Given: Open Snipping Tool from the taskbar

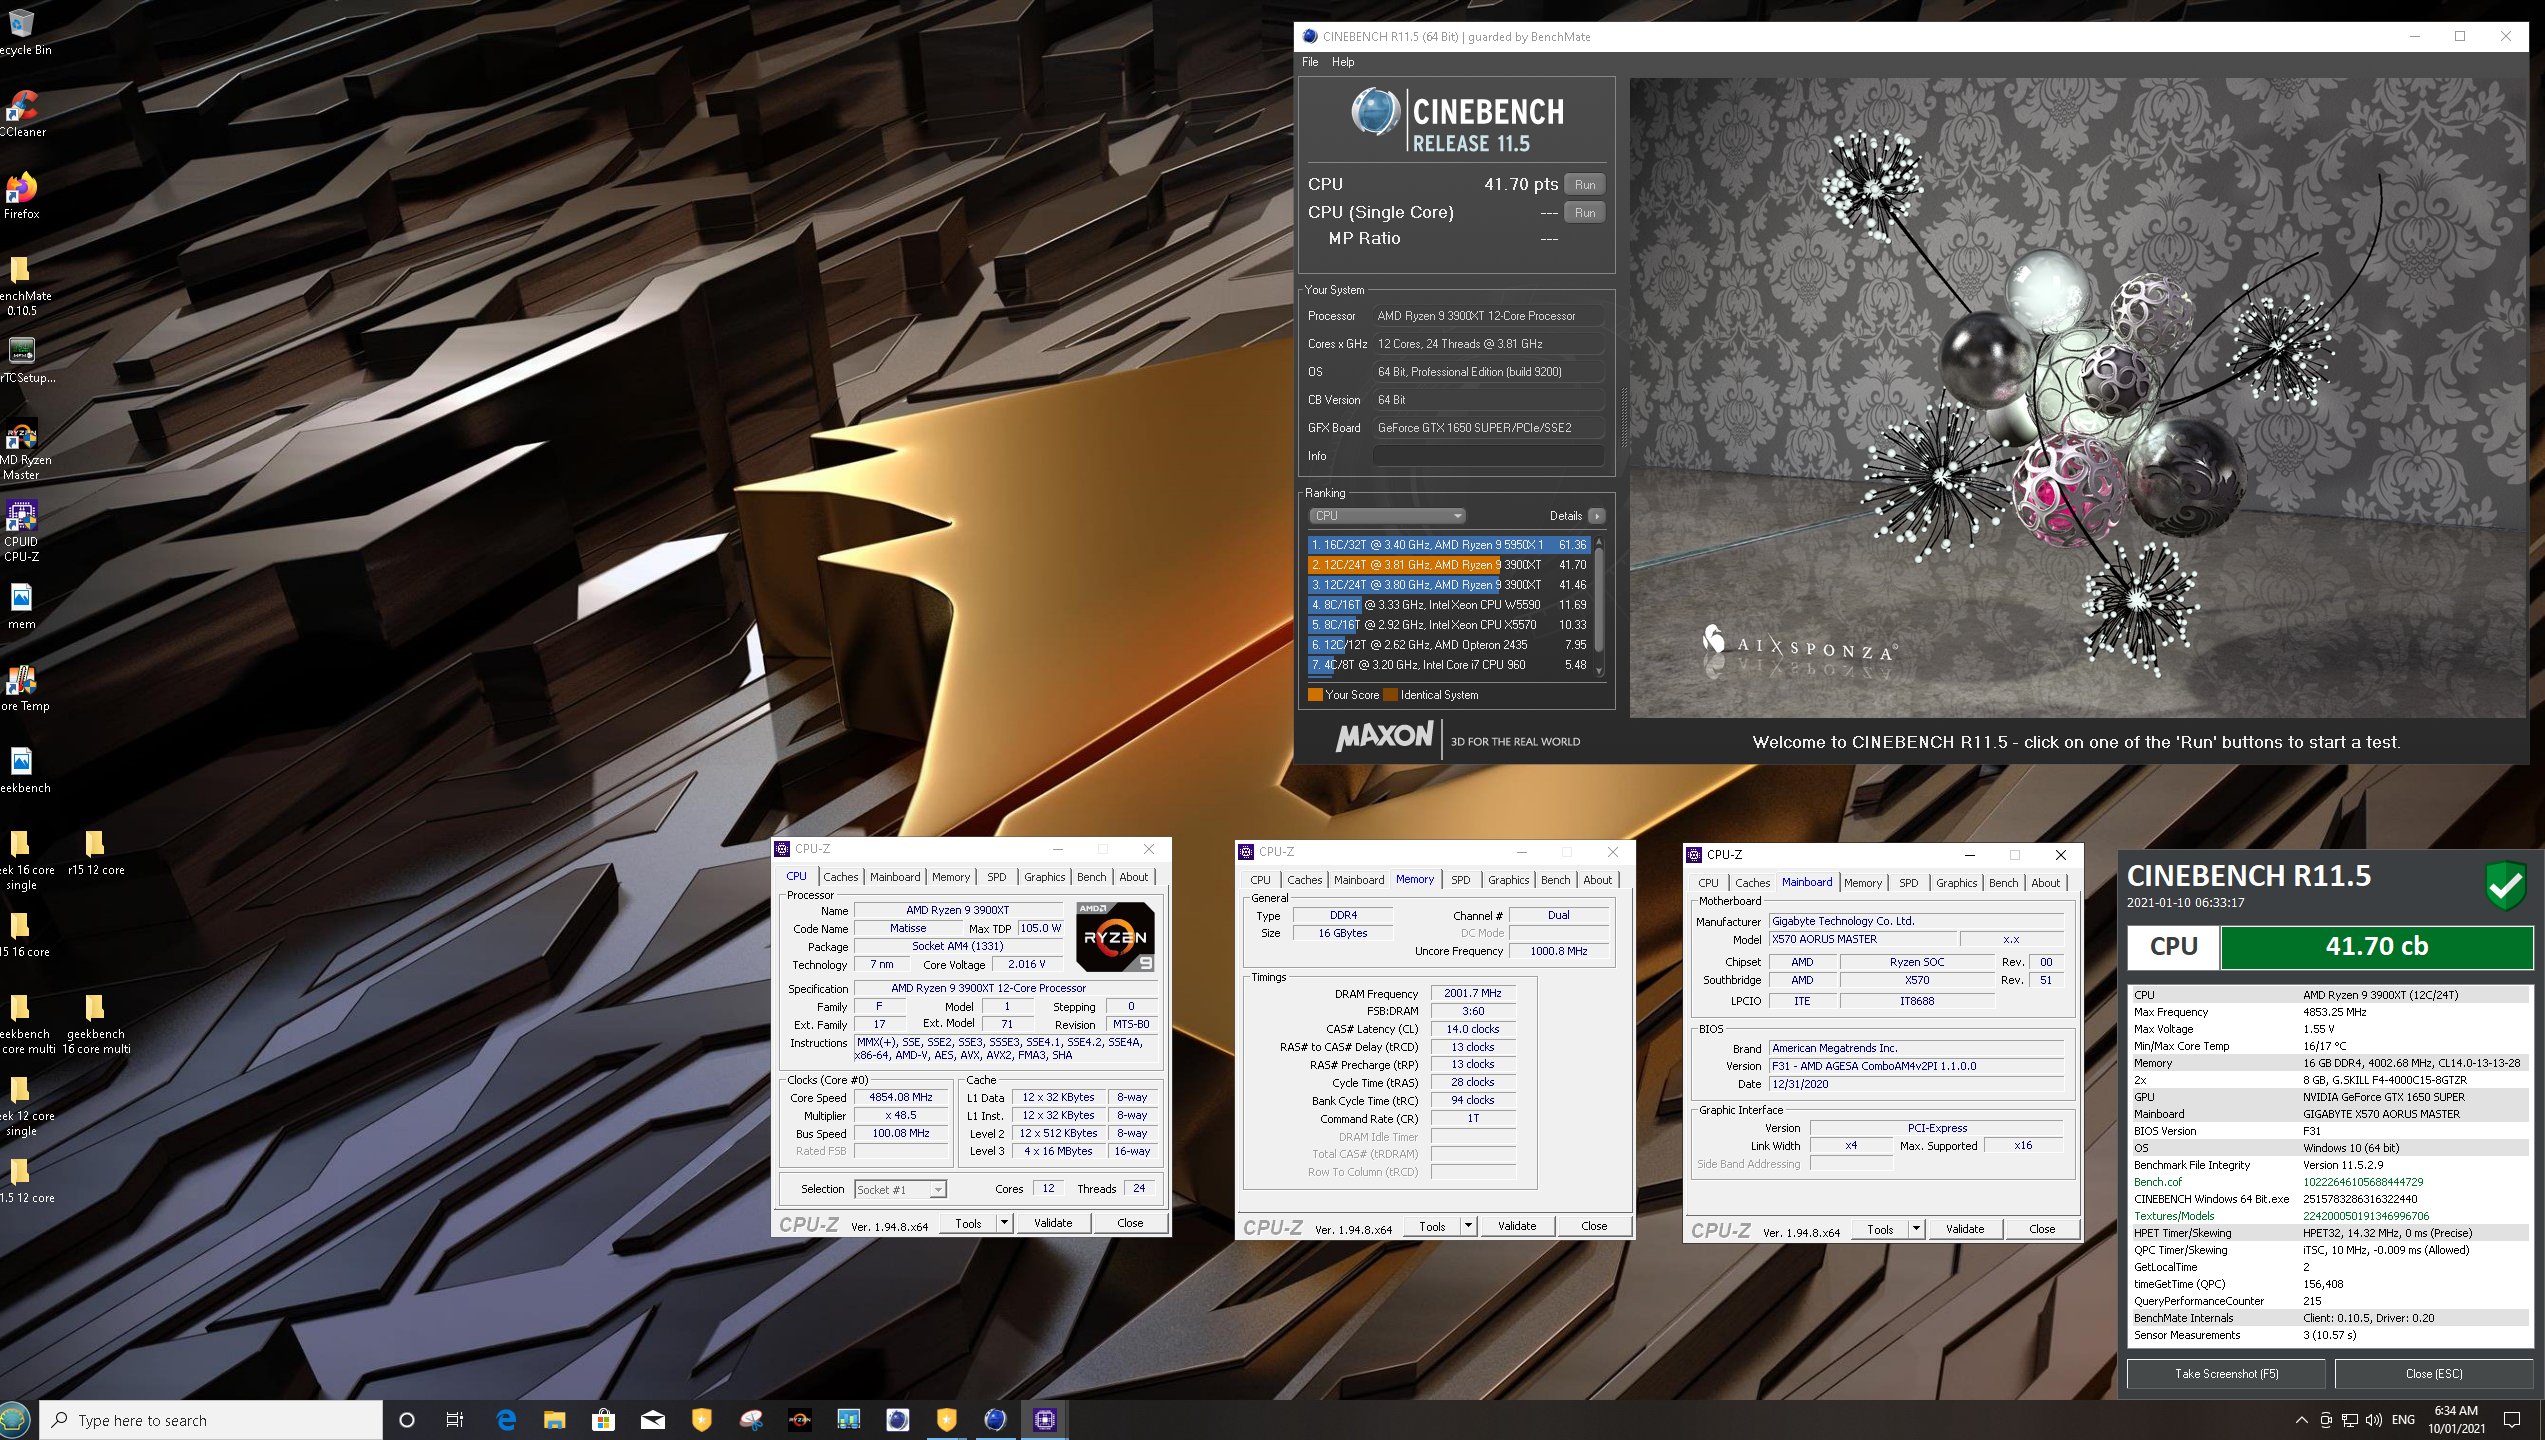Looking at the screenshot, I should pyautogui.click(x=750, y=1420).
